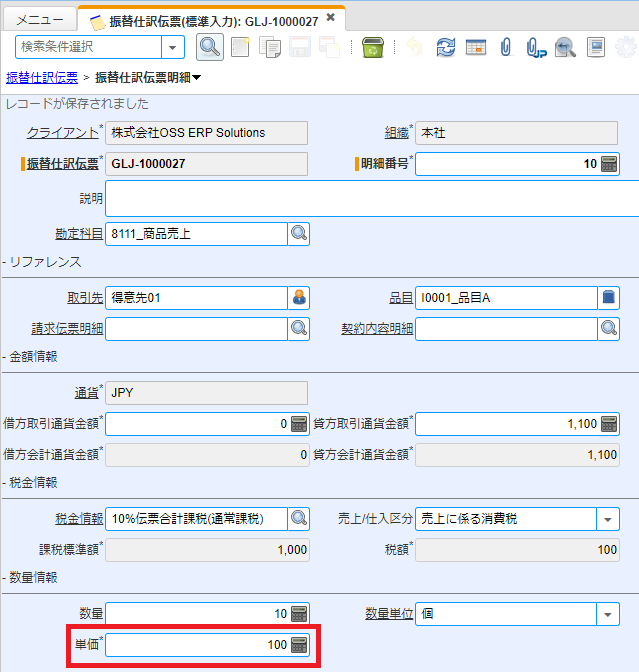
Task: Click the Report print preview icon
Action: pos(596,47)
